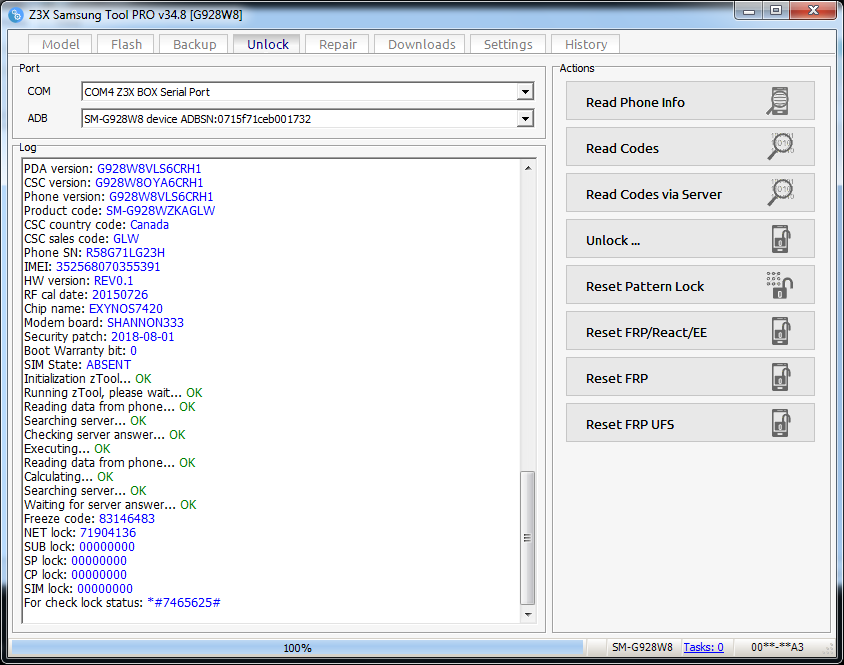Maximize the Z3X Samsung Tool window
844x665 pixels.
[x=776, y=11]
